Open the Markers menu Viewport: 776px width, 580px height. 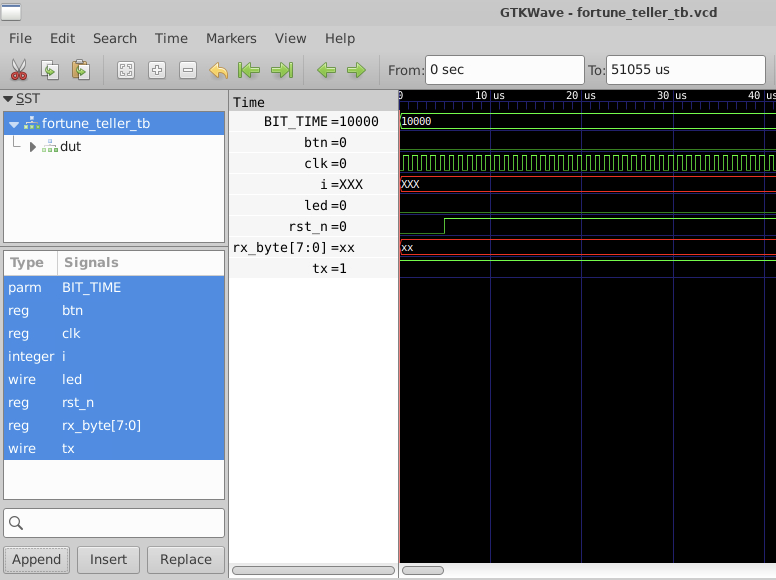point(231,38)
